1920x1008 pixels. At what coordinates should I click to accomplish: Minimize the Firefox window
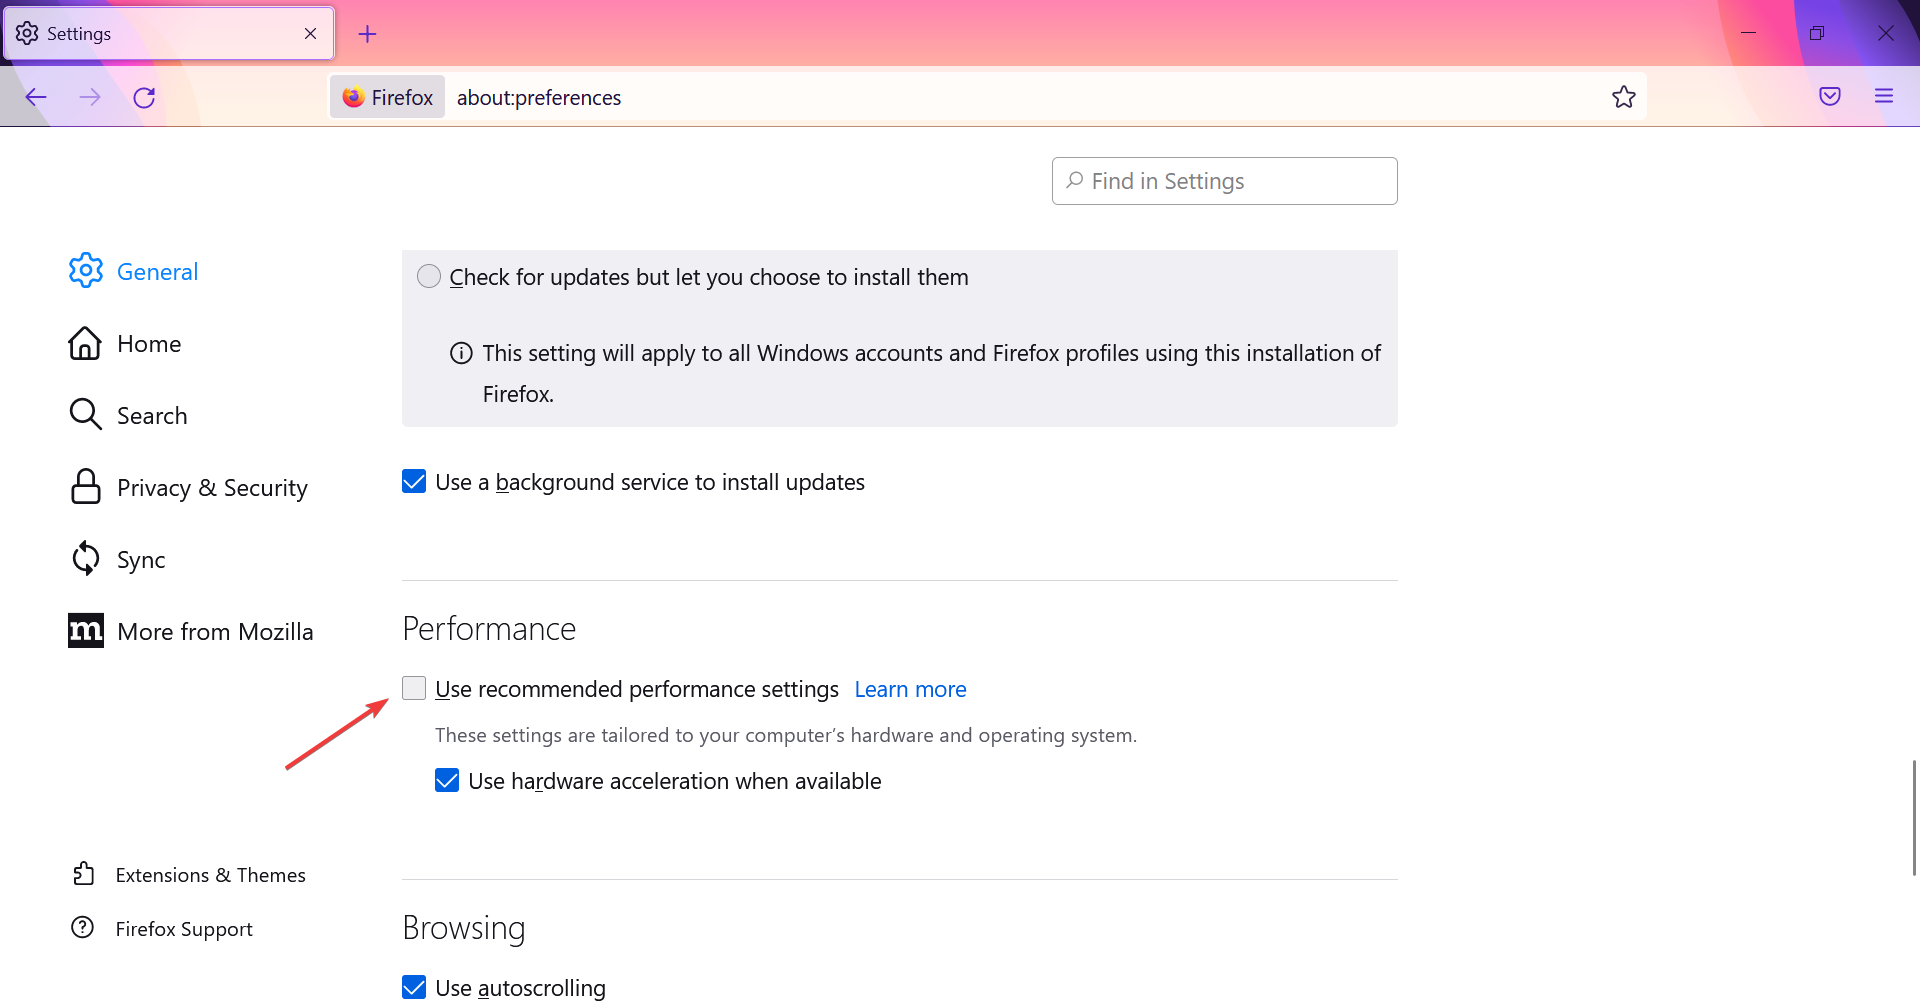pos(1748,33)
